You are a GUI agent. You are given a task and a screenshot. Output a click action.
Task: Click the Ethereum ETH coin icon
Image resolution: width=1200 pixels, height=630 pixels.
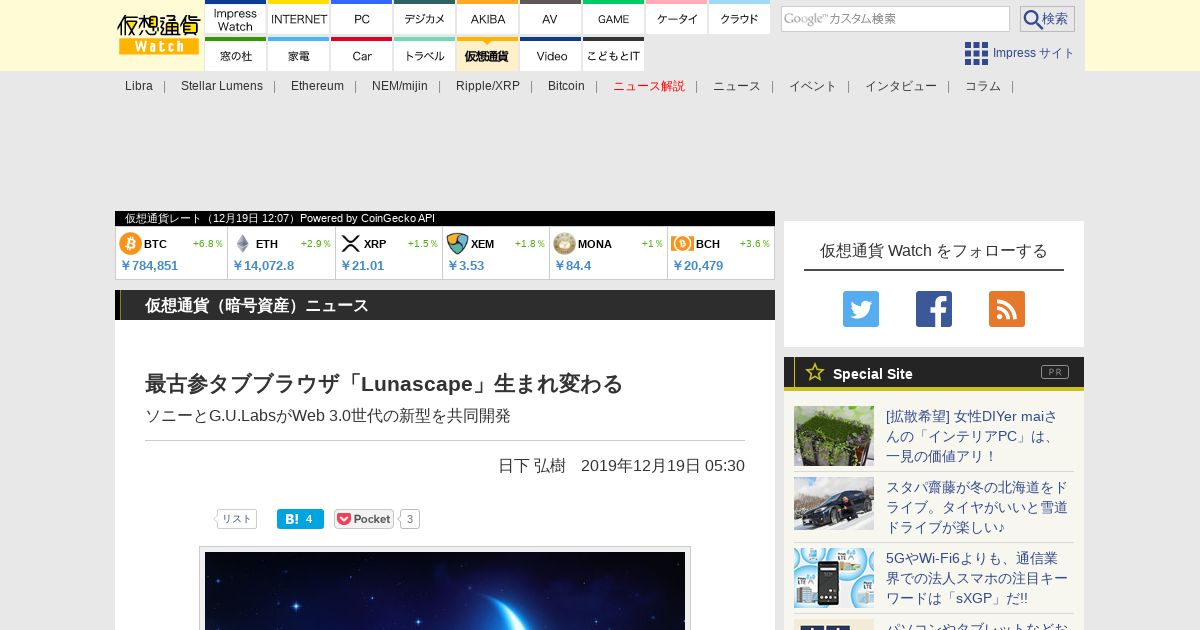click(x=242, y=244)
